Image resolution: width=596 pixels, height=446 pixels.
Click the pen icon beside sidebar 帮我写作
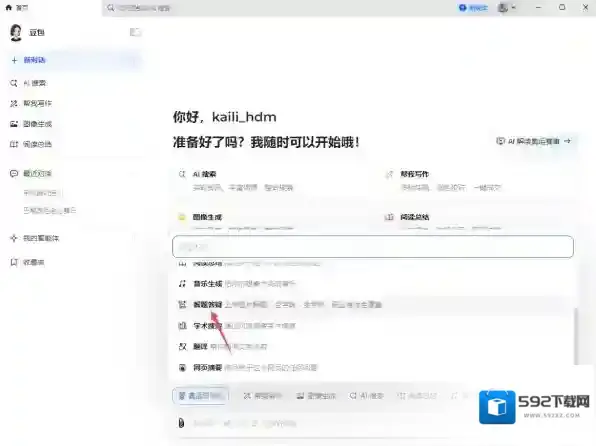[14, 103]
